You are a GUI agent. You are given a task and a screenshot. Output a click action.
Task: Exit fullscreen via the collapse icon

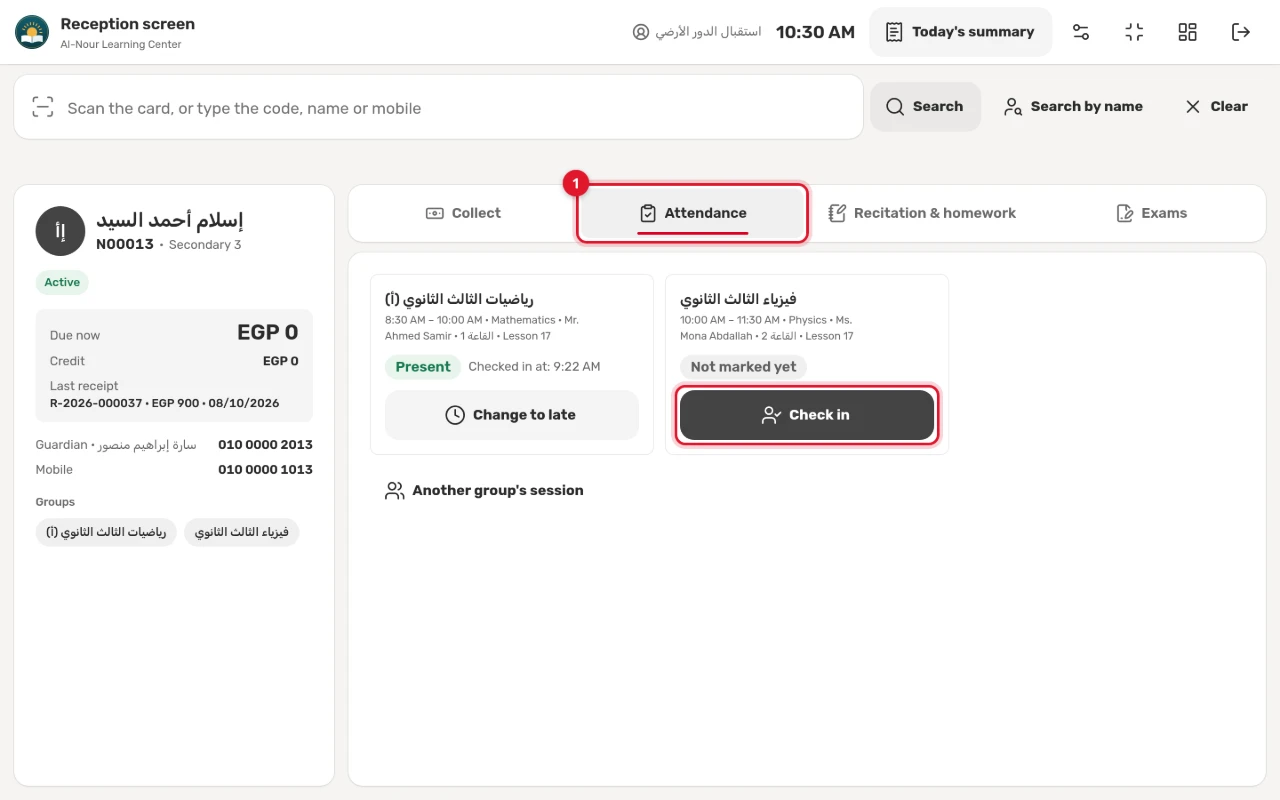[x=1134, y=32]
